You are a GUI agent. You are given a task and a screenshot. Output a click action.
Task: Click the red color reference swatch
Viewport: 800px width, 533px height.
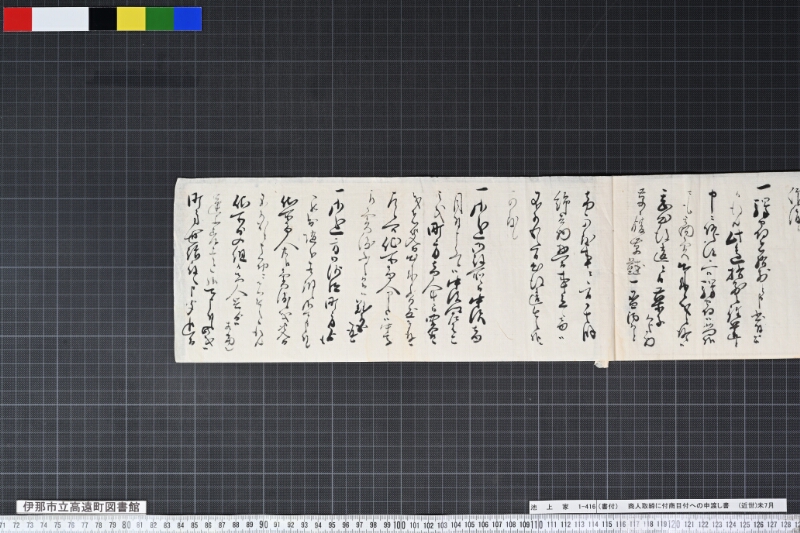pyautogui.click(x=18, y=19)
